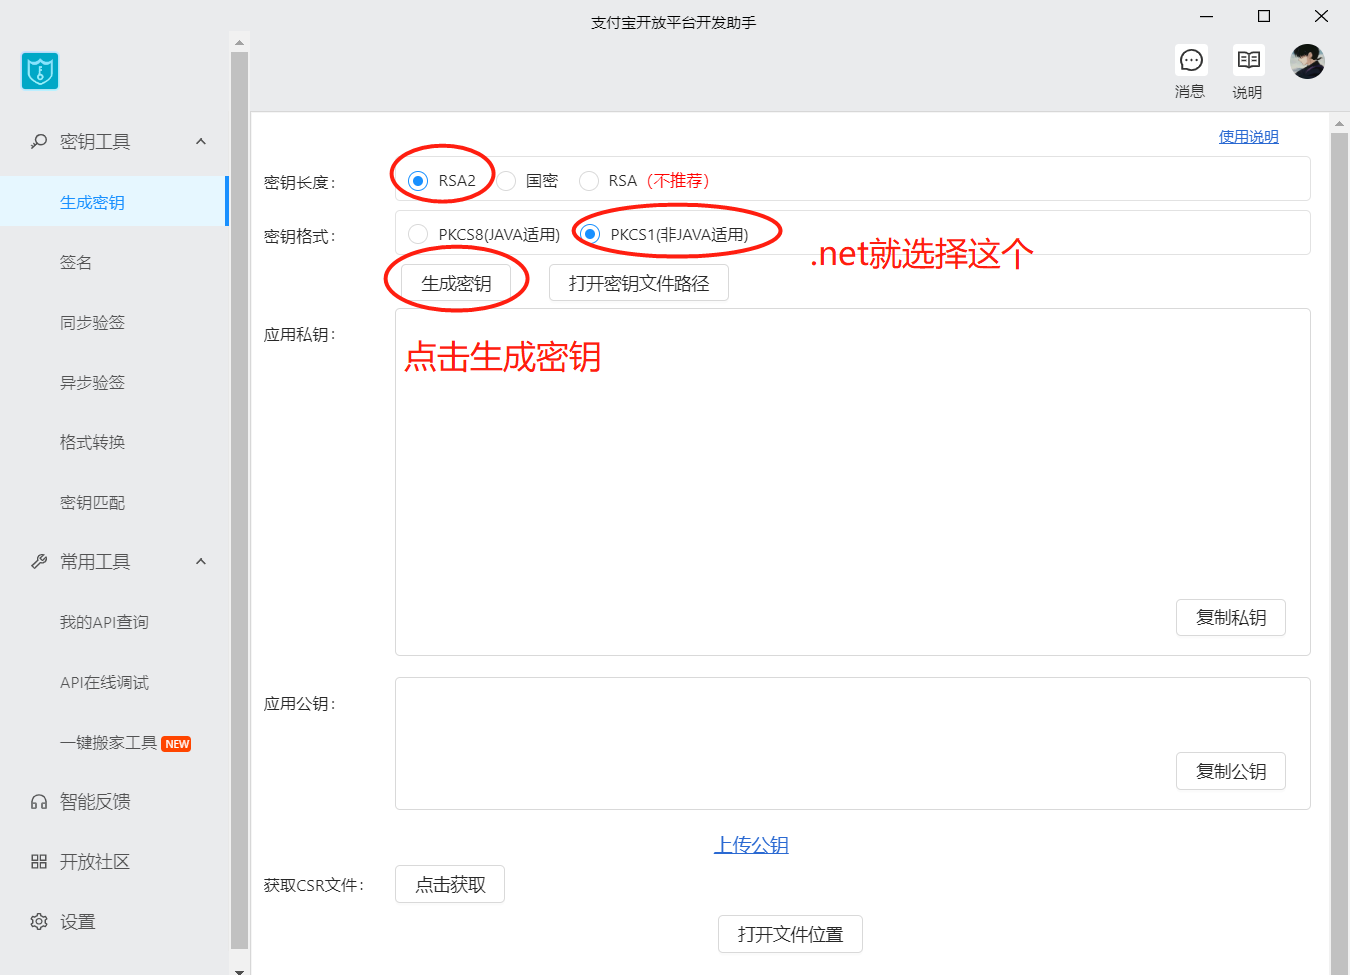1350x975 pixels.
Task: Click the 获取CSR文件 label text
Action: 313,885
